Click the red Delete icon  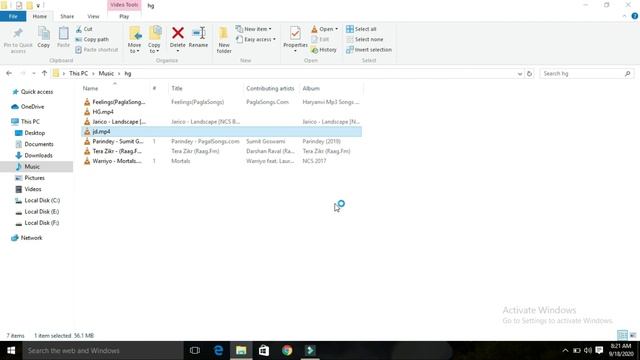tap(178, 33)
